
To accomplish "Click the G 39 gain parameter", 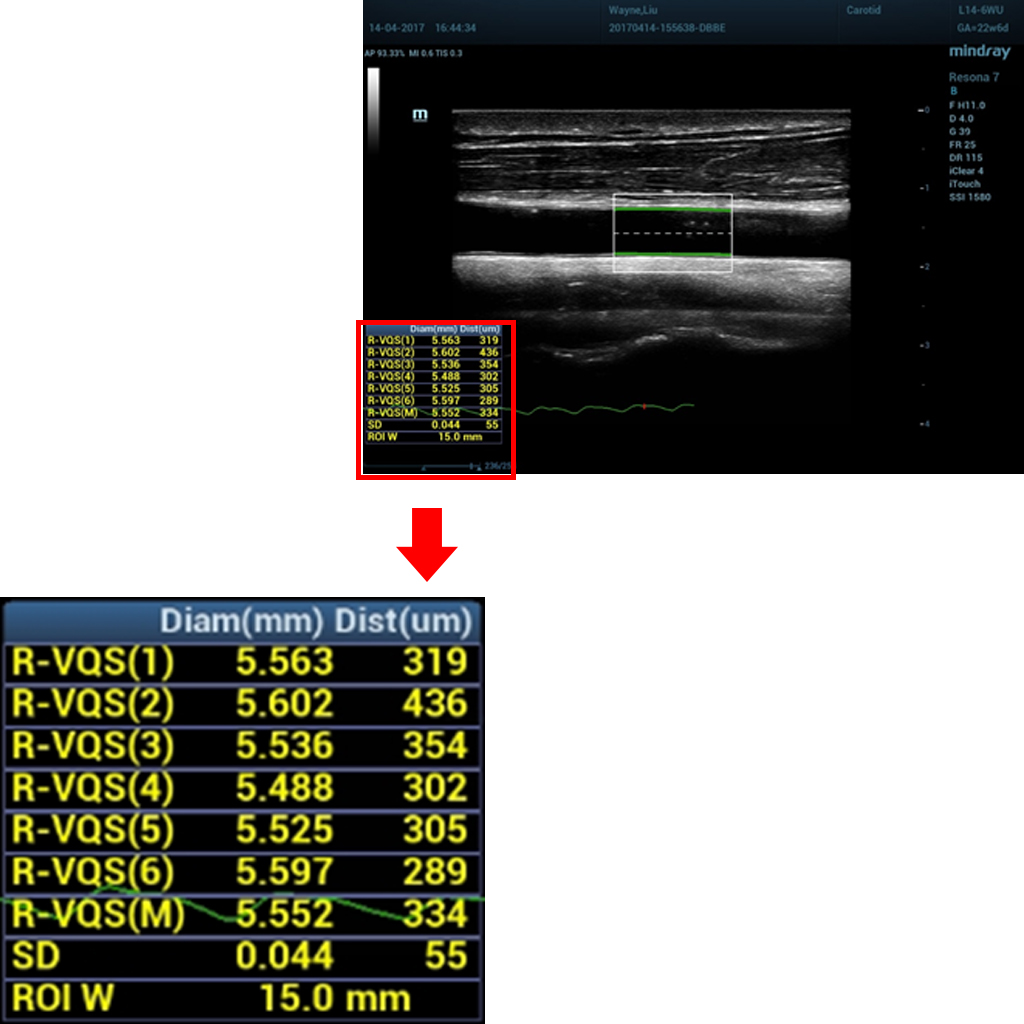I will (958, 132).
